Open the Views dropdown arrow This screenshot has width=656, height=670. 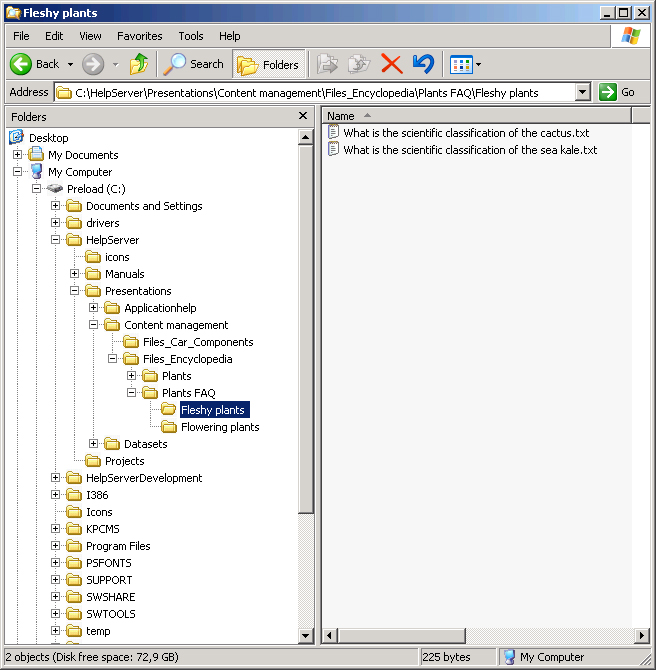click(x=478, y=65)
